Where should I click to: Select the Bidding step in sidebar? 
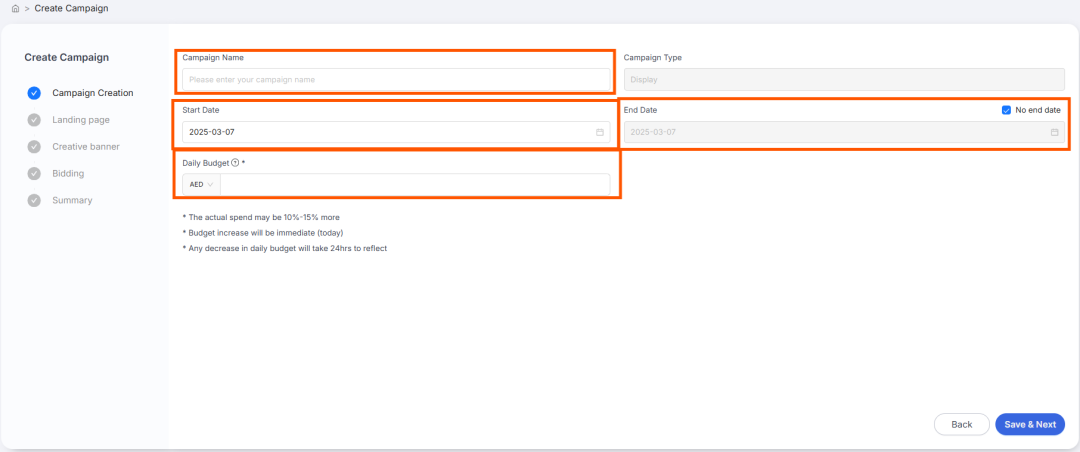click(68, 174)
